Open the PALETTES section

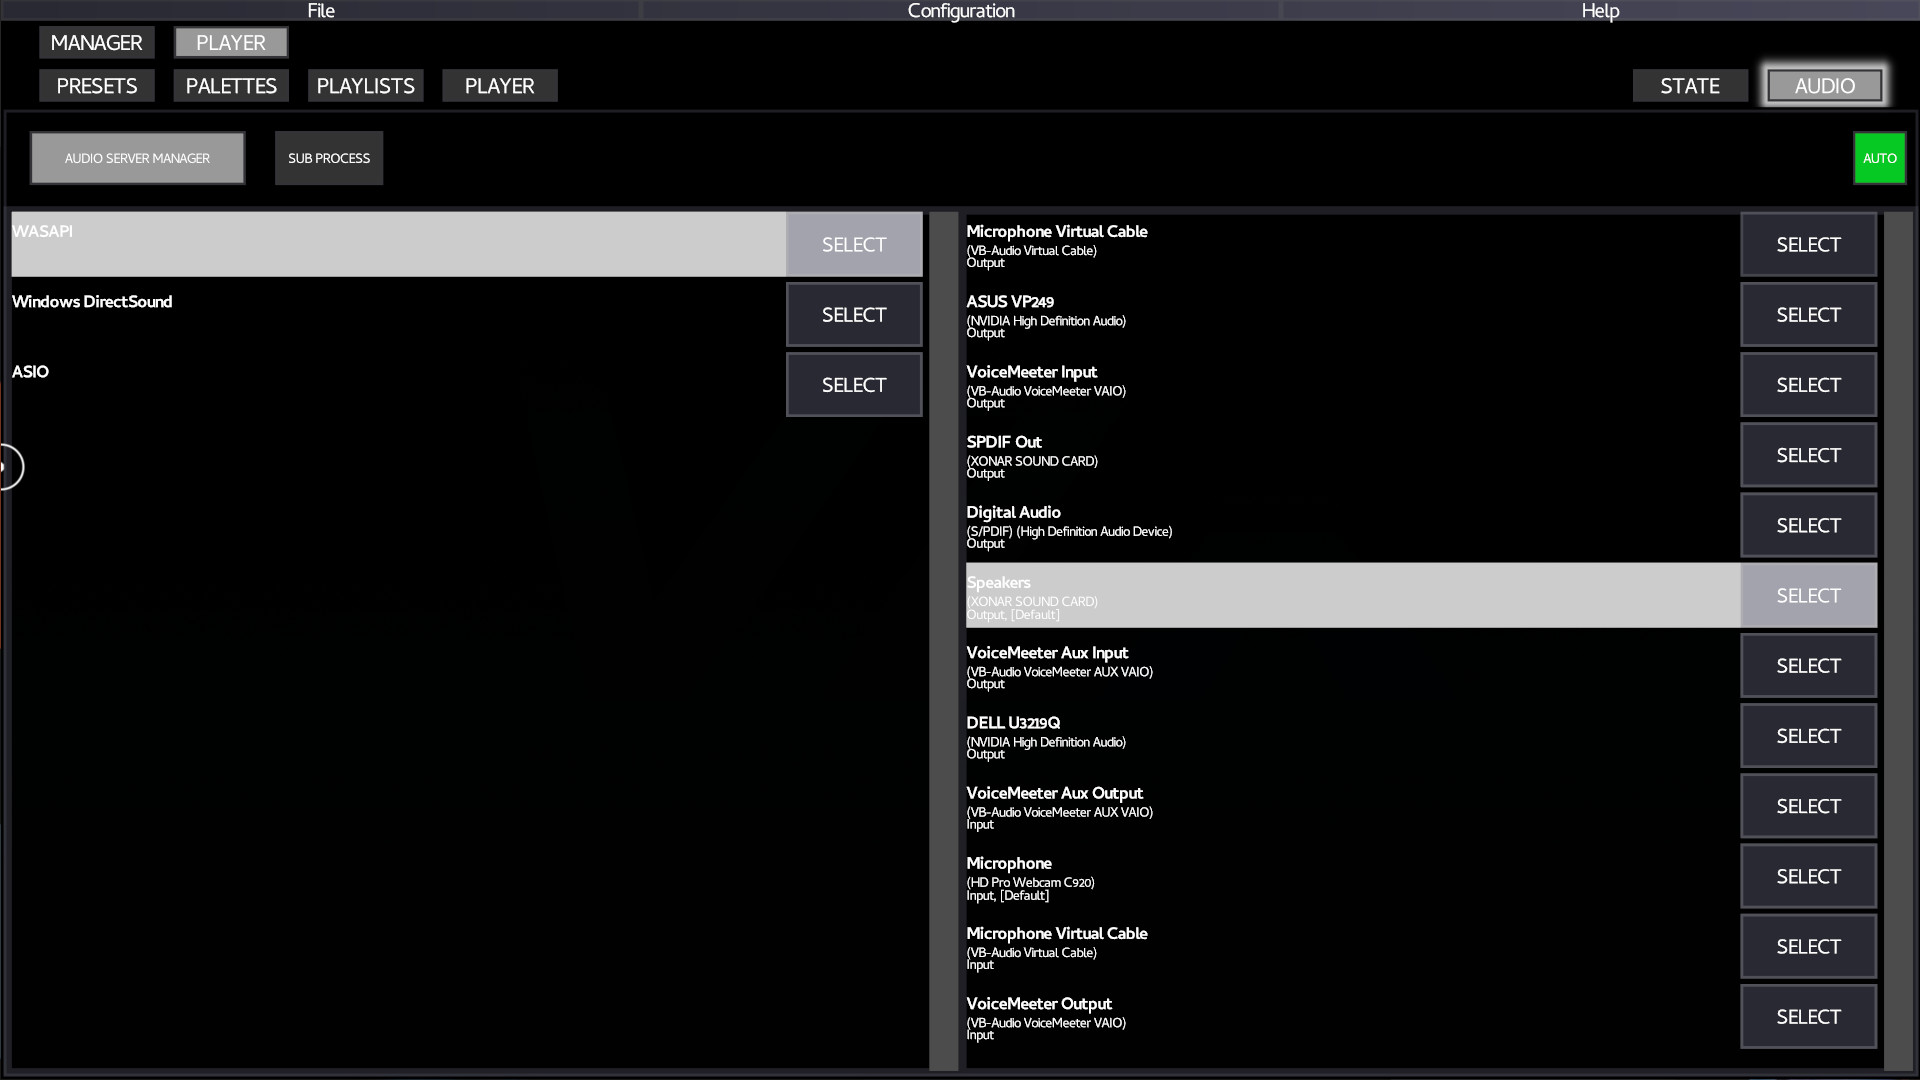coord(231,85)
